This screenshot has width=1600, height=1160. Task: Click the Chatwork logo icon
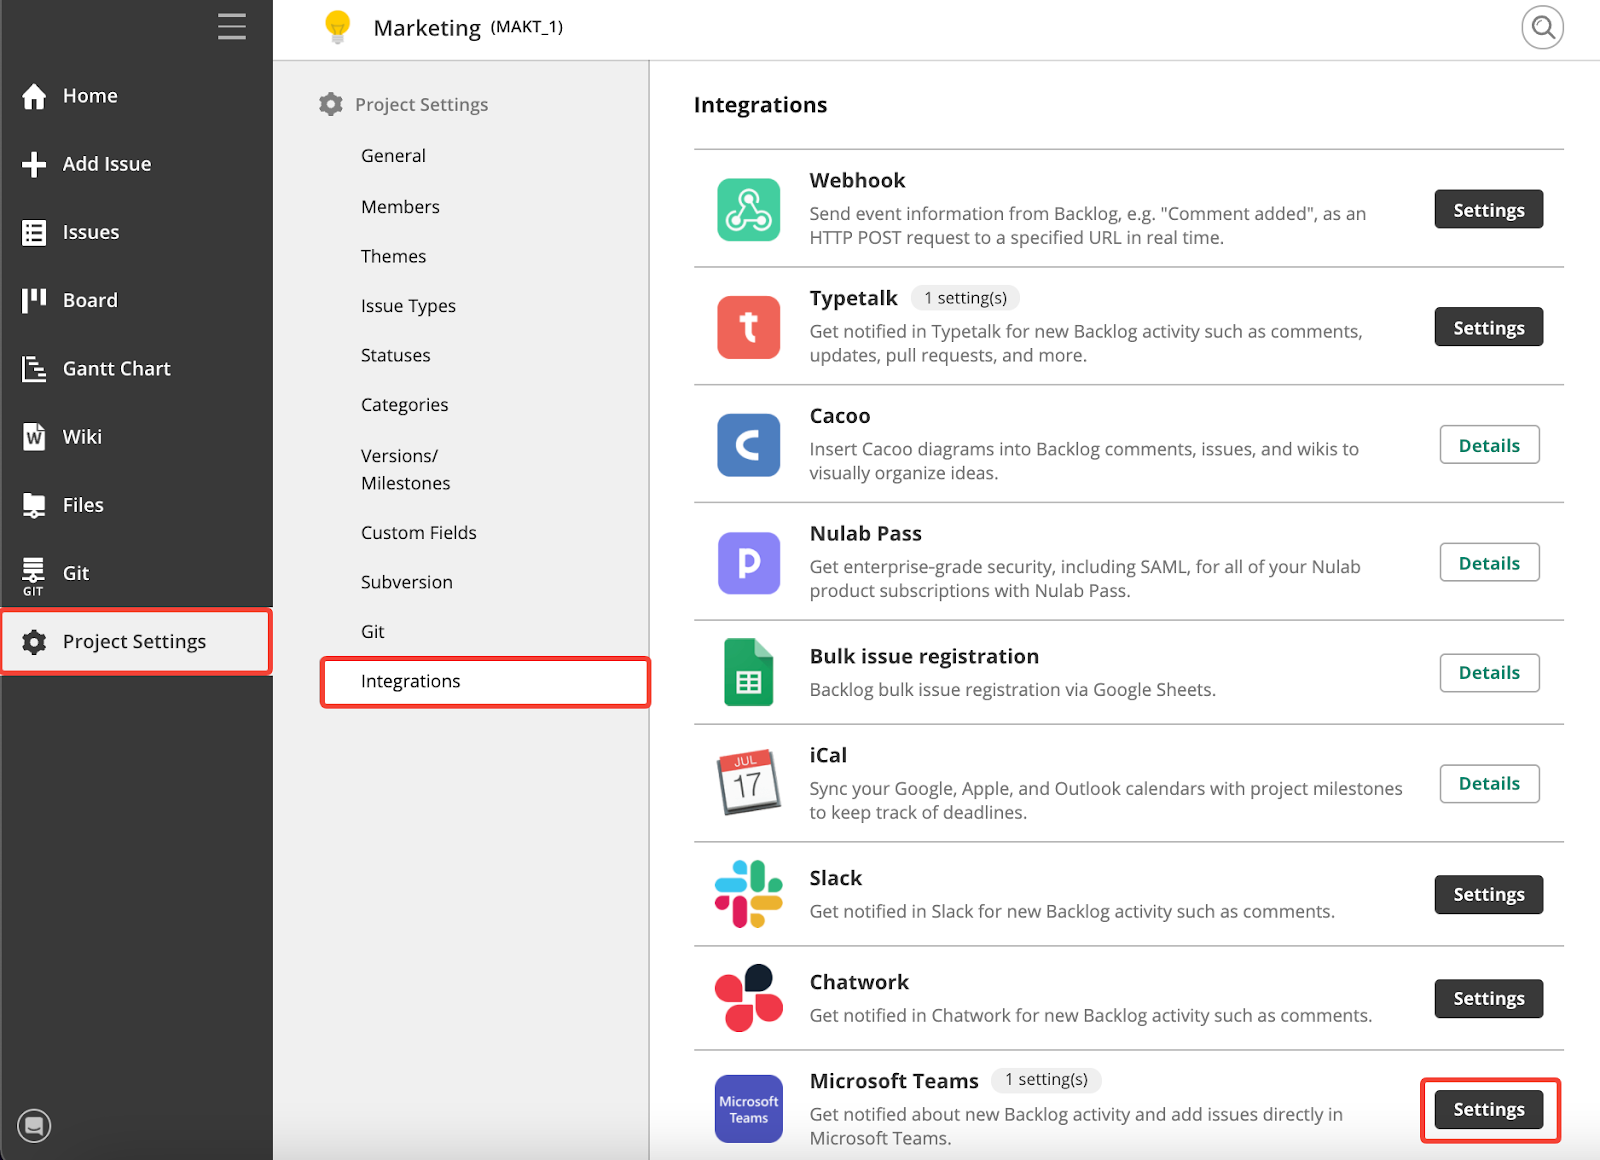pyautogui.click(x=749, y=998)
